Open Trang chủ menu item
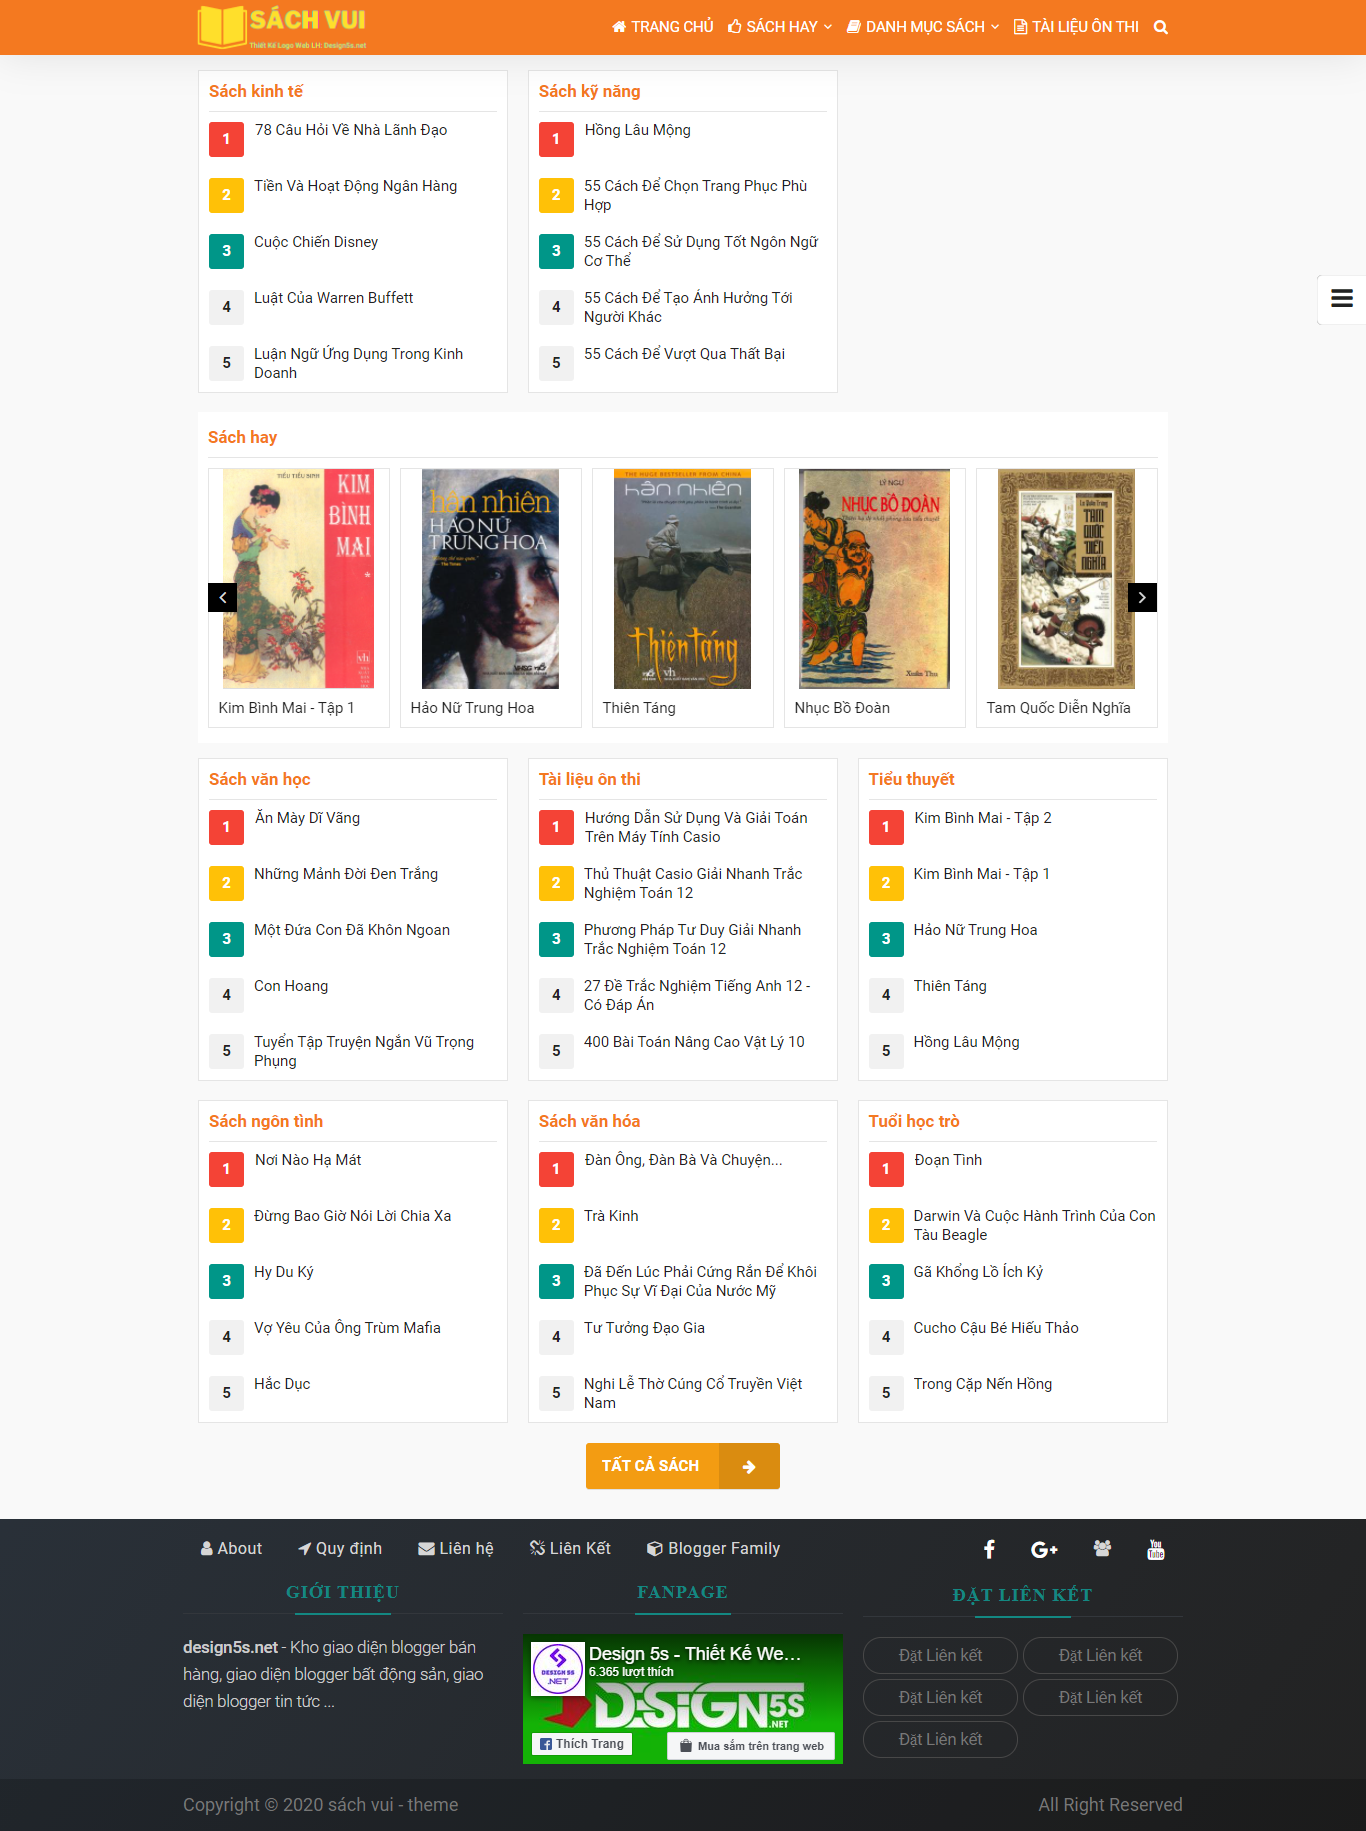Viewport: 1366px width, 1831px height. pos(663,27)
